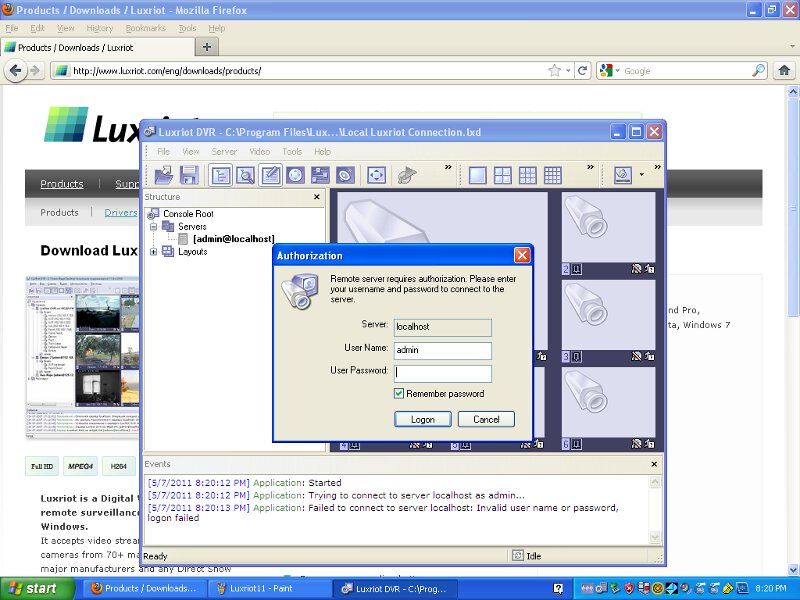
Task: Click the channel-select icon at cell 6's right edge
Action: coord(649,444)
